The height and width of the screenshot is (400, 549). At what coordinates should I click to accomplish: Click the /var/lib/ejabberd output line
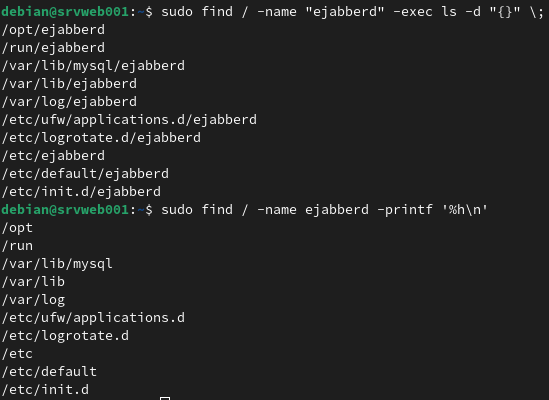pyautogui.click(x=69, y=84)
